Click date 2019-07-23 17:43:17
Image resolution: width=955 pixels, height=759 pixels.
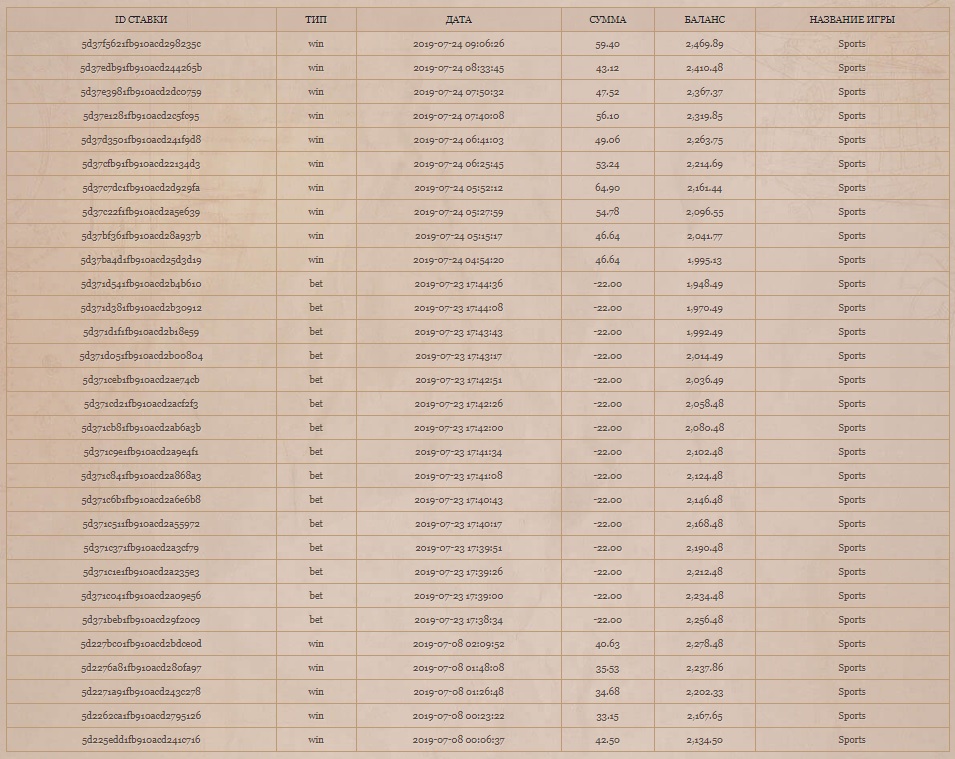tap(459, 356)
